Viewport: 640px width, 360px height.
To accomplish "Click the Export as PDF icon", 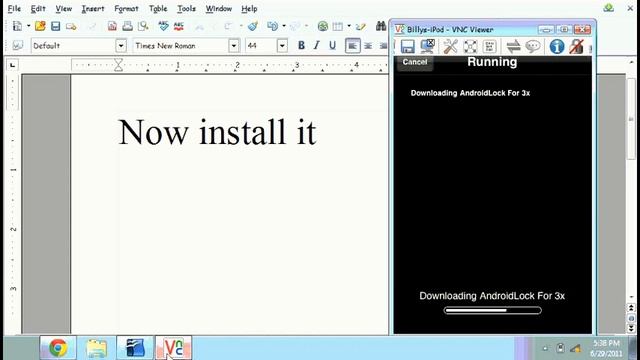I will pos(112,26).
